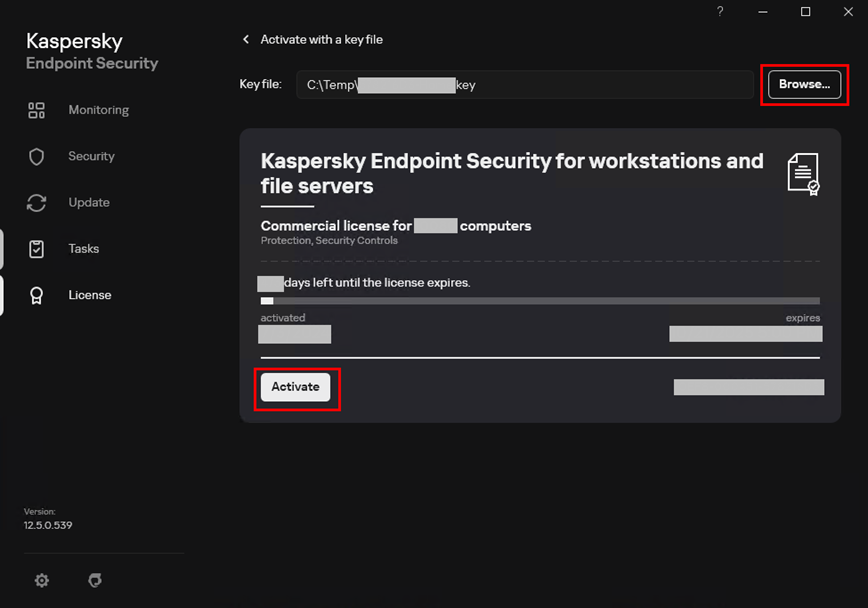Click the license certificate document icon
The width and height of the screenshot is (868, 608).
tap(803, 174)
